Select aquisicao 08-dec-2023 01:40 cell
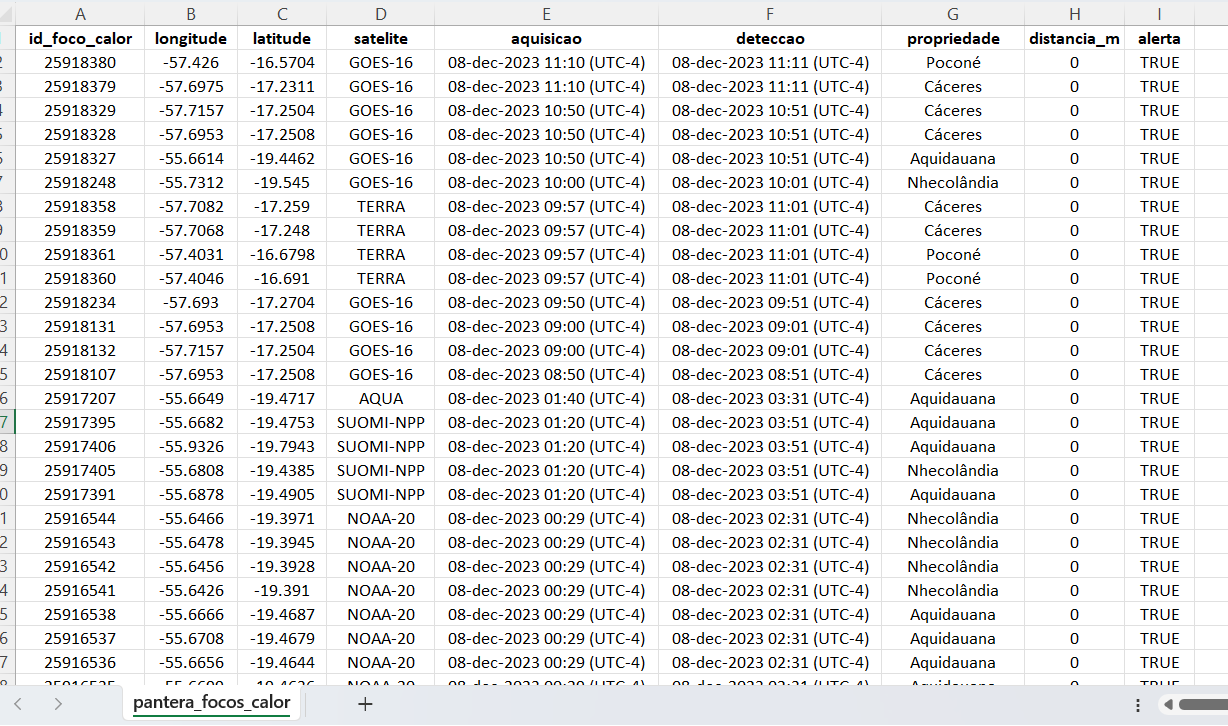The width and height of the screenshot is (1228, 726). [x=546, y=398]
